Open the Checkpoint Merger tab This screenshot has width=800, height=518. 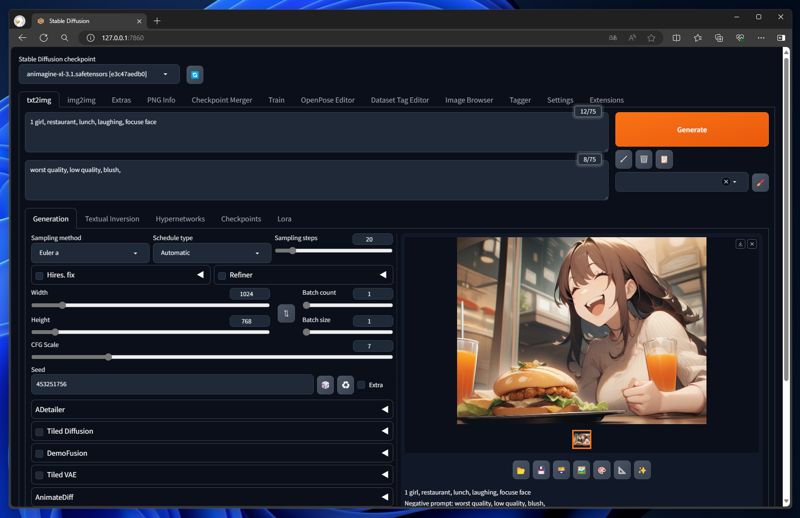click(x=222, y=100)
